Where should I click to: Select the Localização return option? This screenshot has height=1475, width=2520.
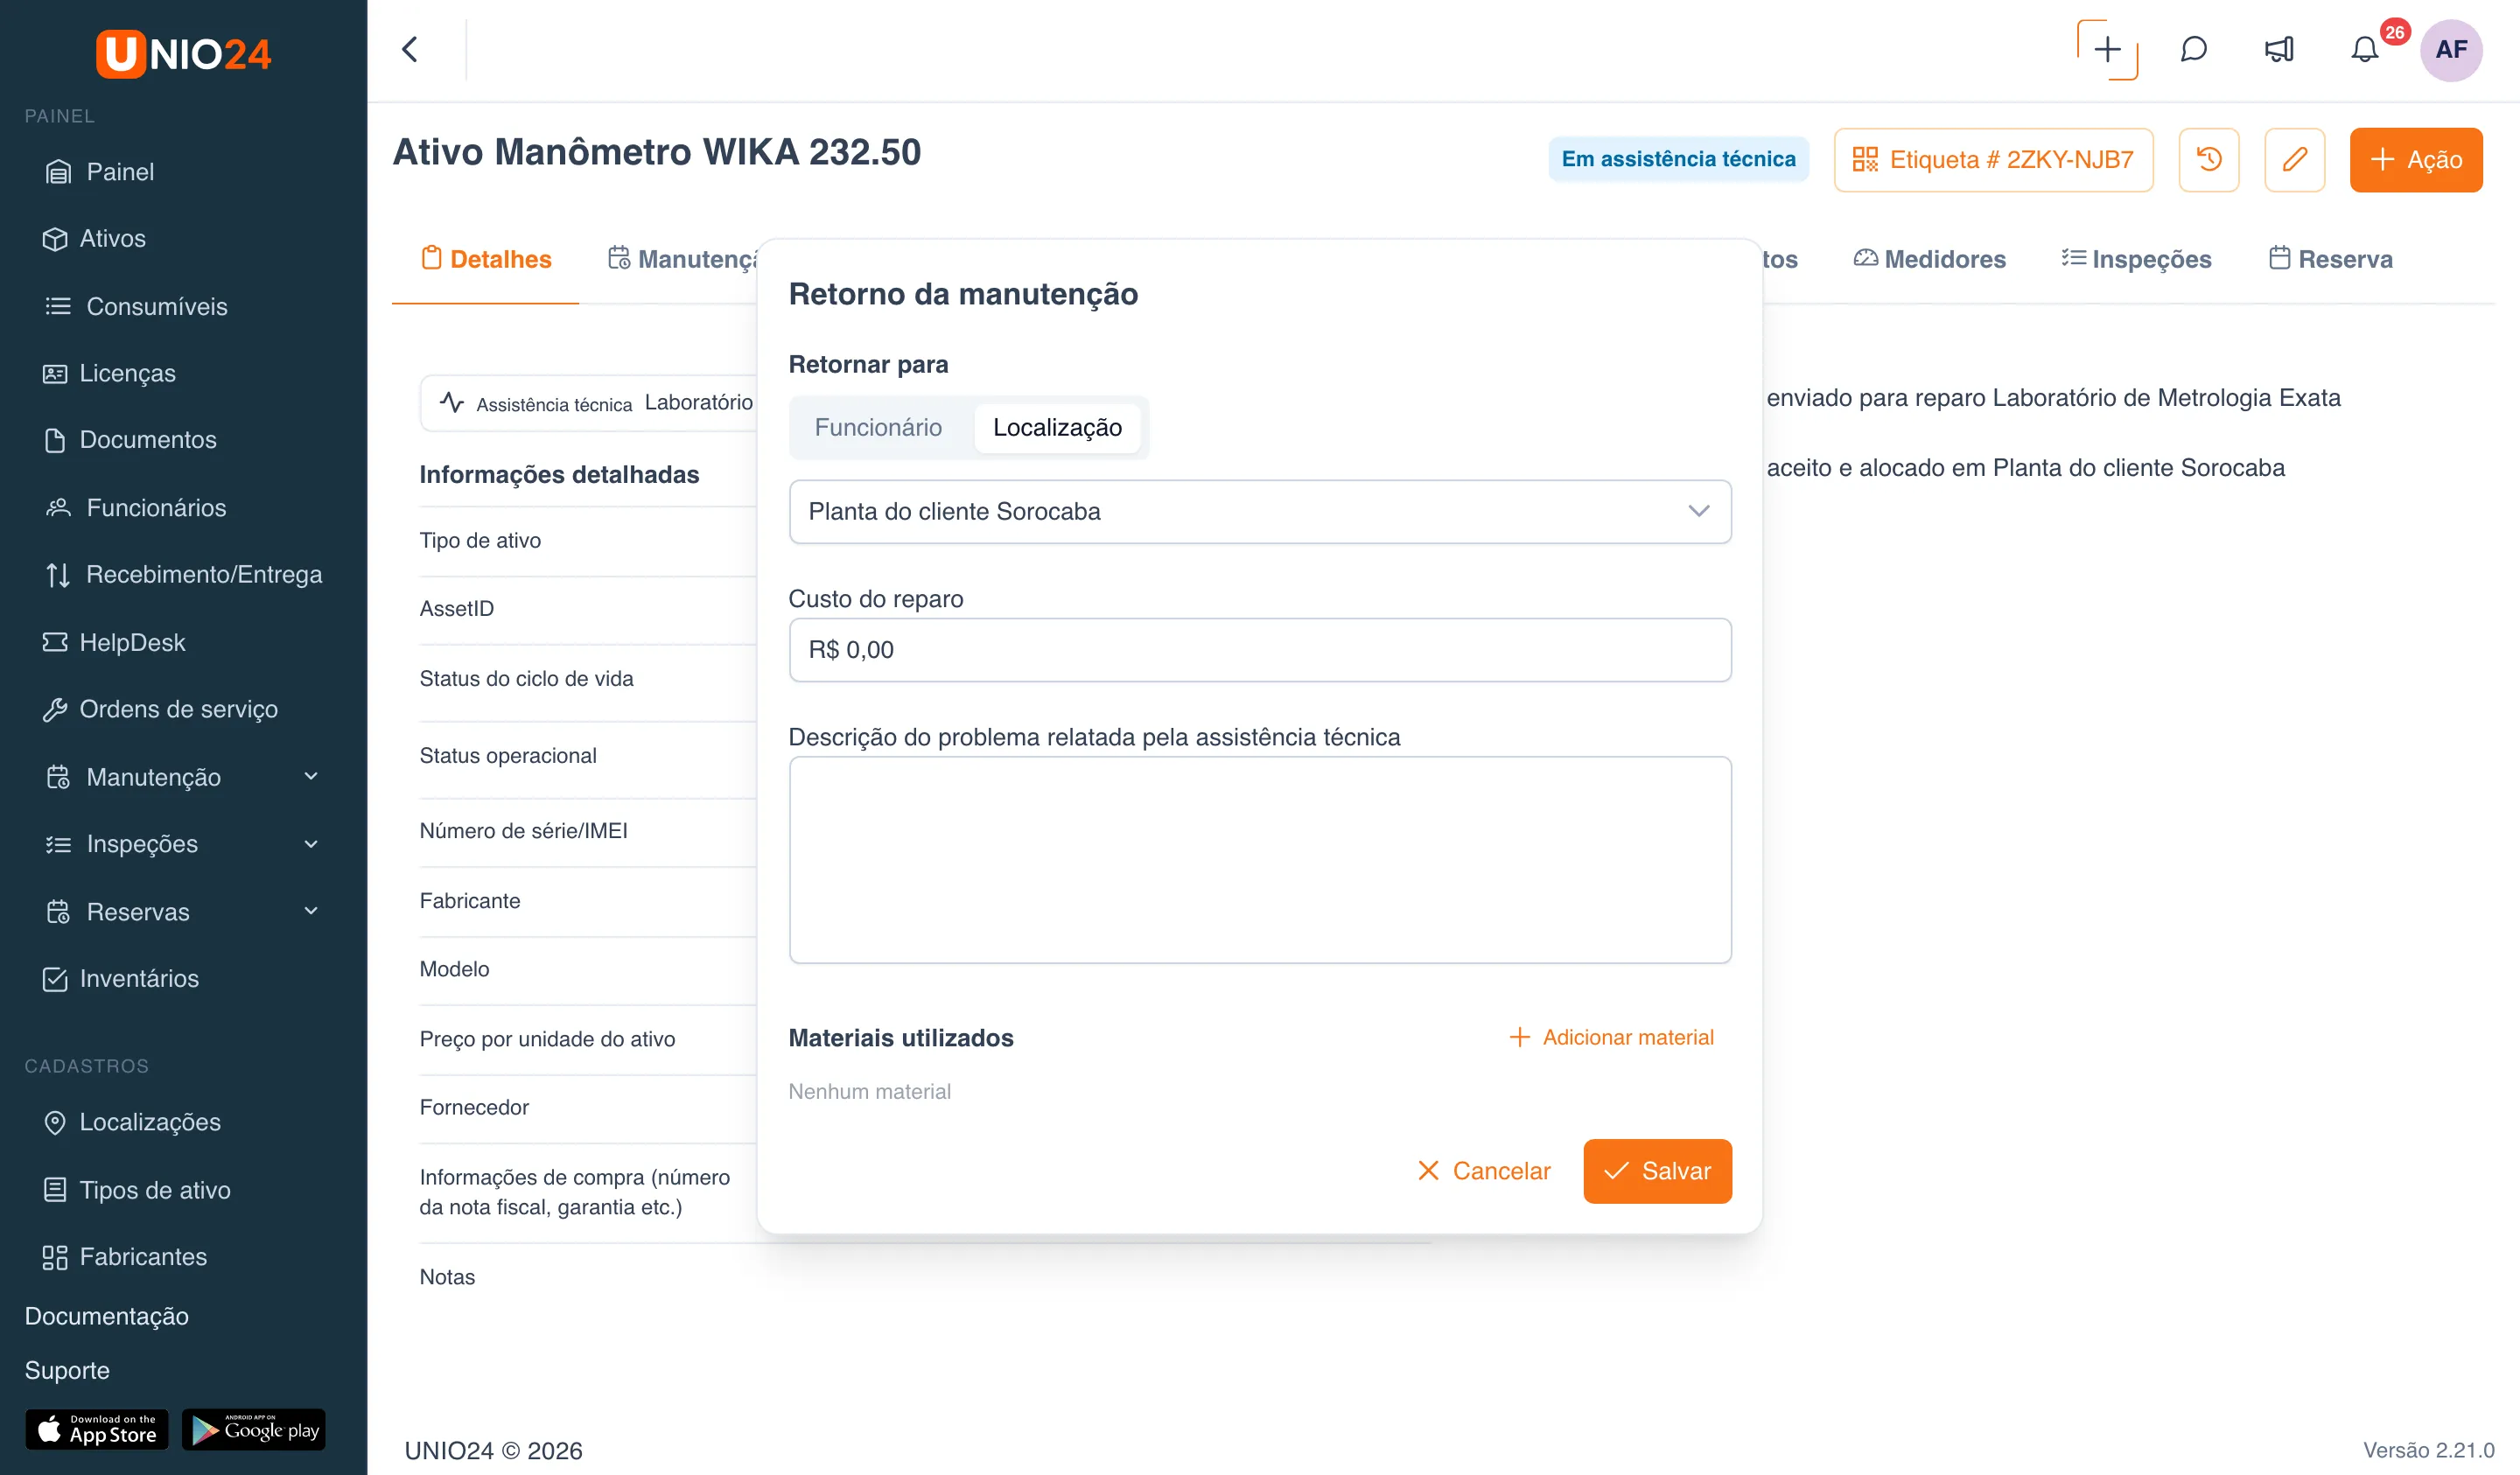pos(1057,427)
